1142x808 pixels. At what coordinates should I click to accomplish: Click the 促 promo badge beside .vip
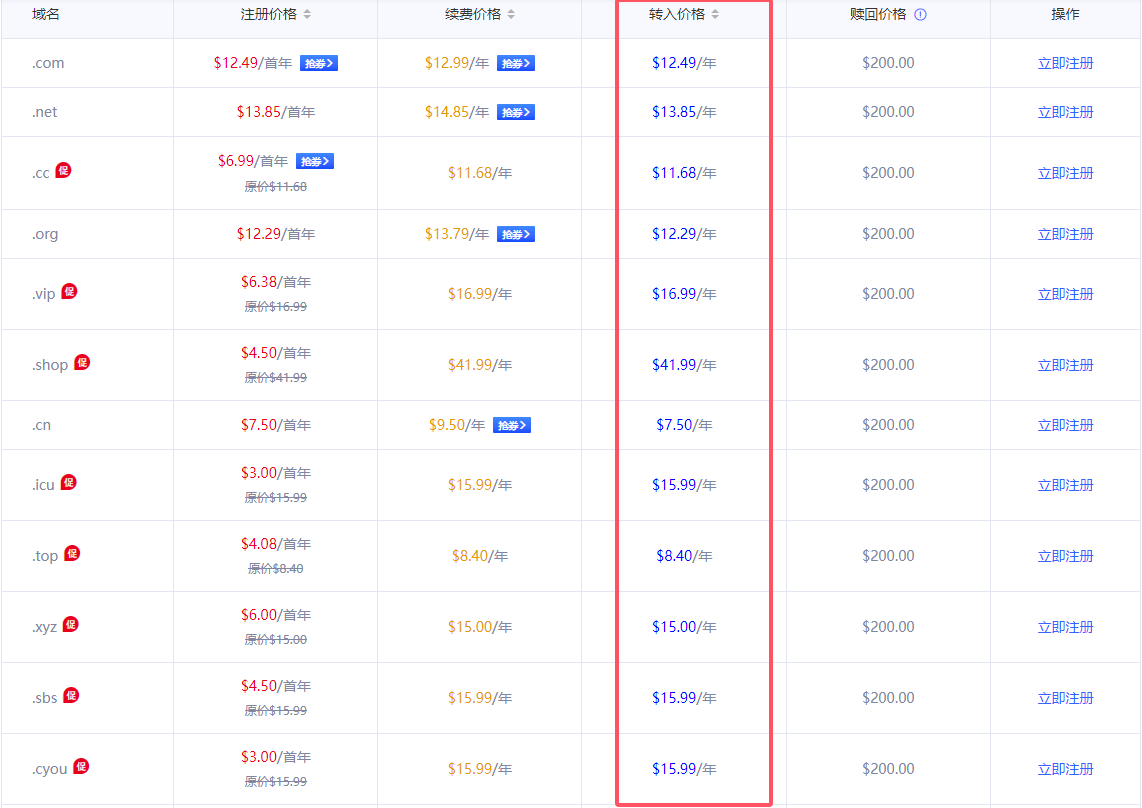point(69,291)
